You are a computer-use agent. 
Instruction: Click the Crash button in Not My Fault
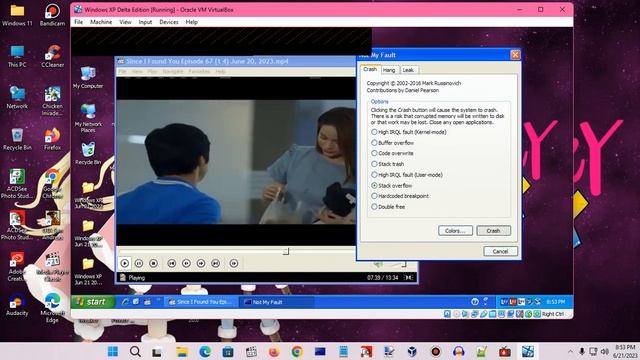pos(493,231)
